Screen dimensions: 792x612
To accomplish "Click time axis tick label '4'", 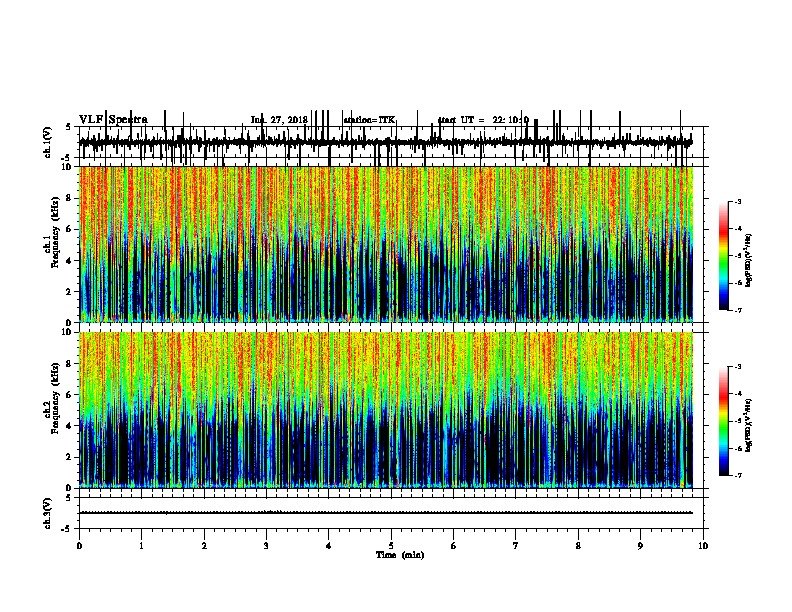I will pos(329,546).
